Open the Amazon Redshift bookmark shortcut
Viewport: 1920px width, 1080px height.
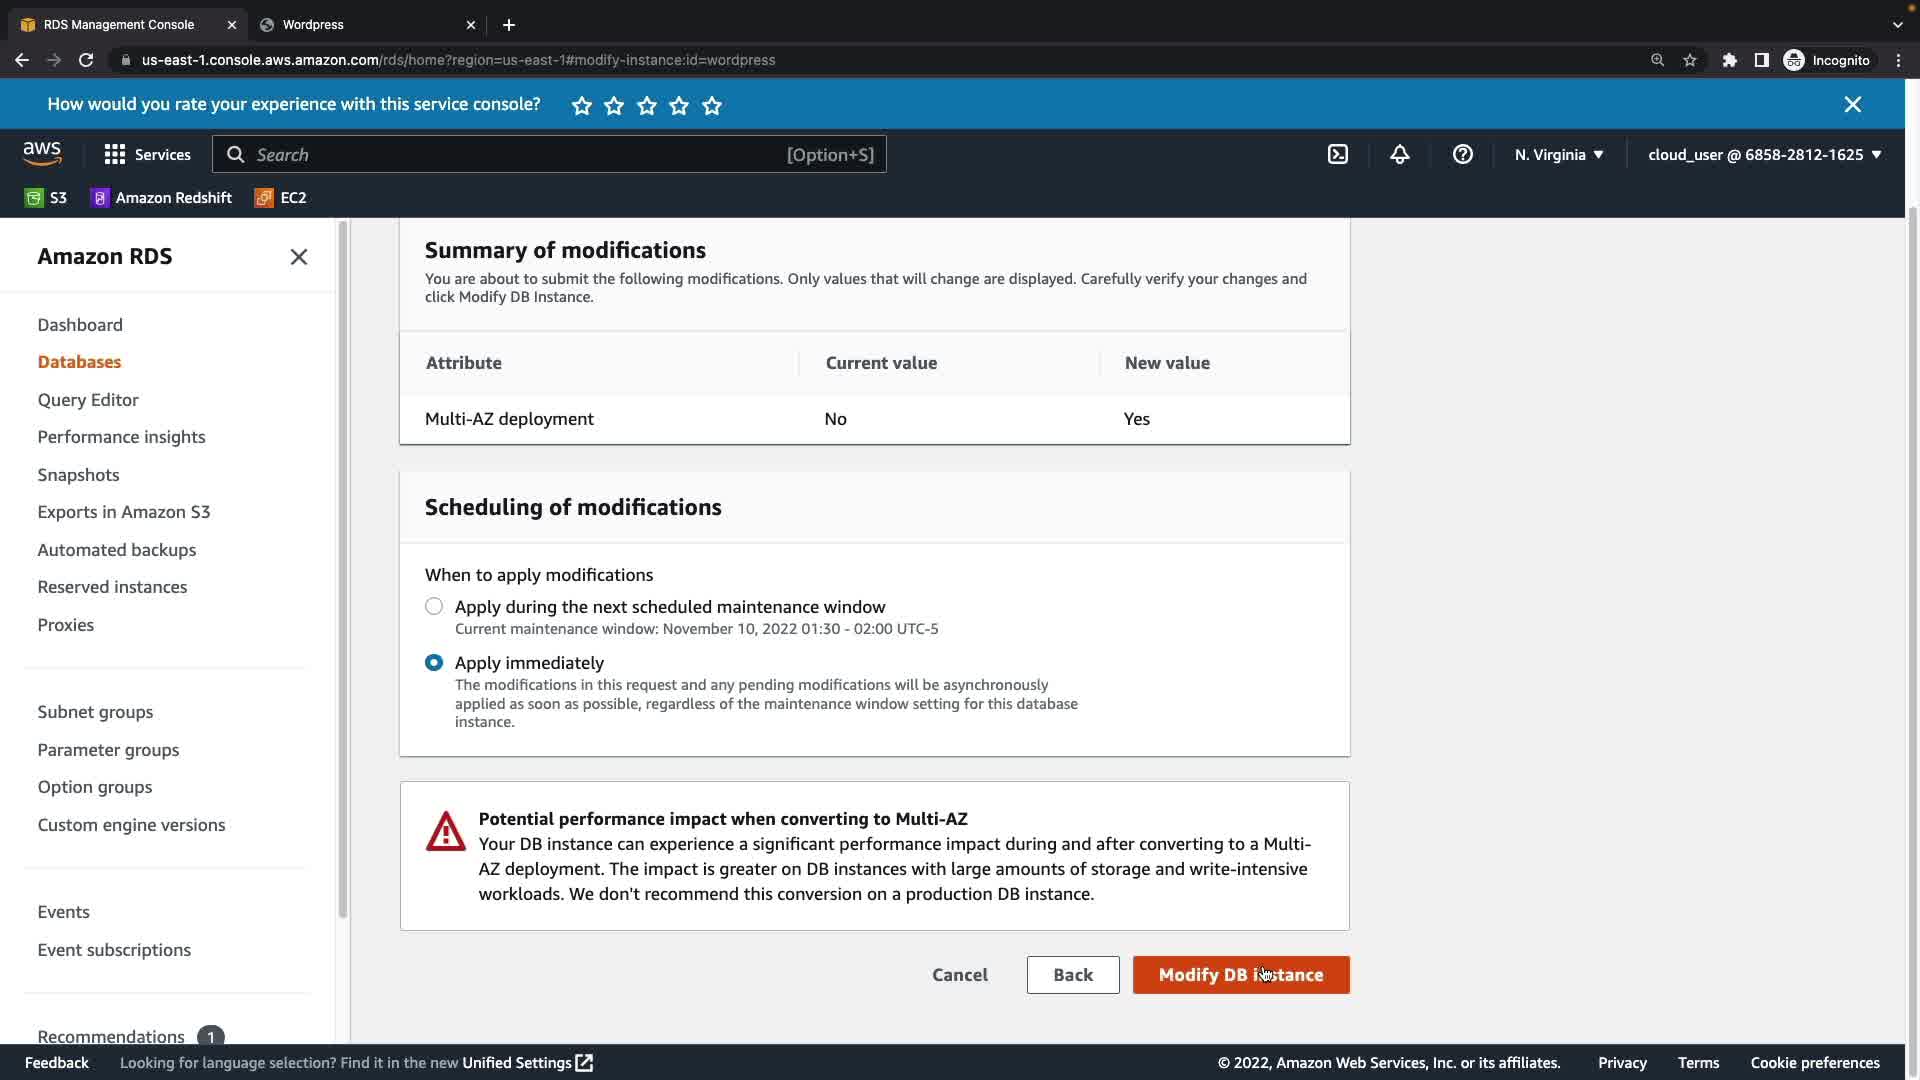point(161,198)
